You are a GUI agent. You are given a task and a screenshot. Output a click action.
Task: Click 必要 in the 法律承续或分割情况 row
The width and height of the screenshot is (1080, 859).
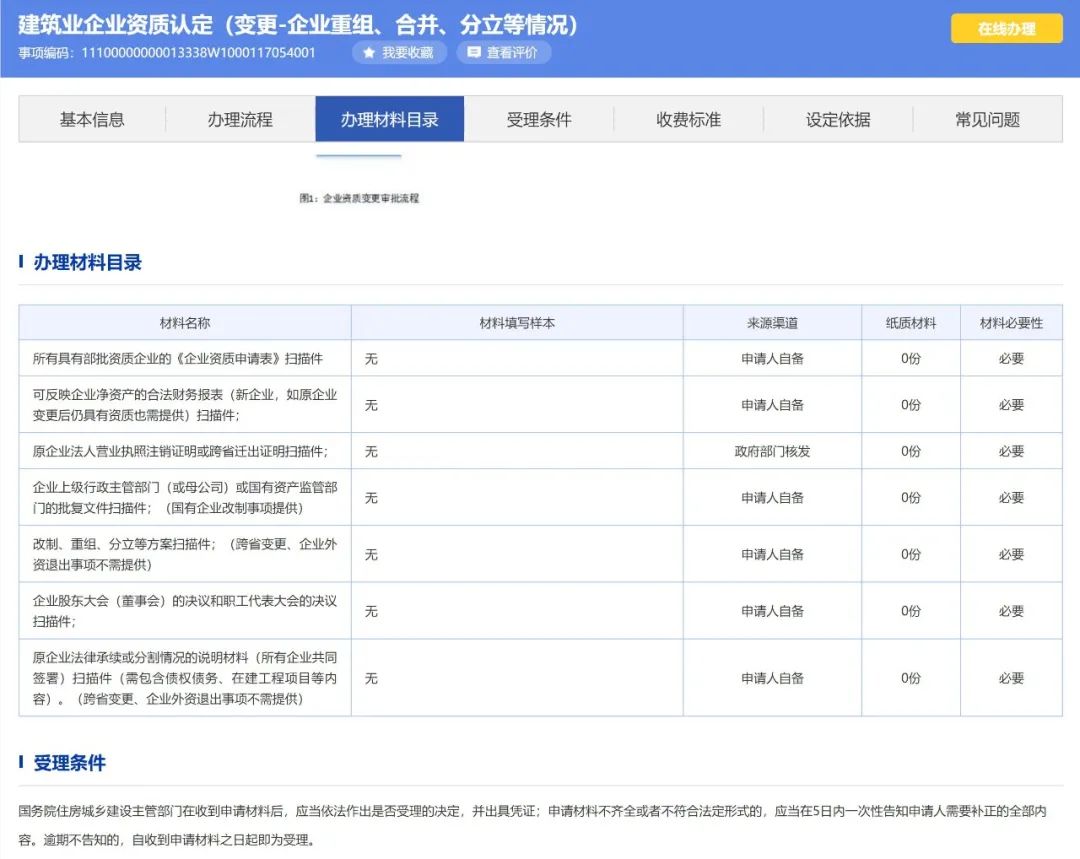click(1011, 678)
